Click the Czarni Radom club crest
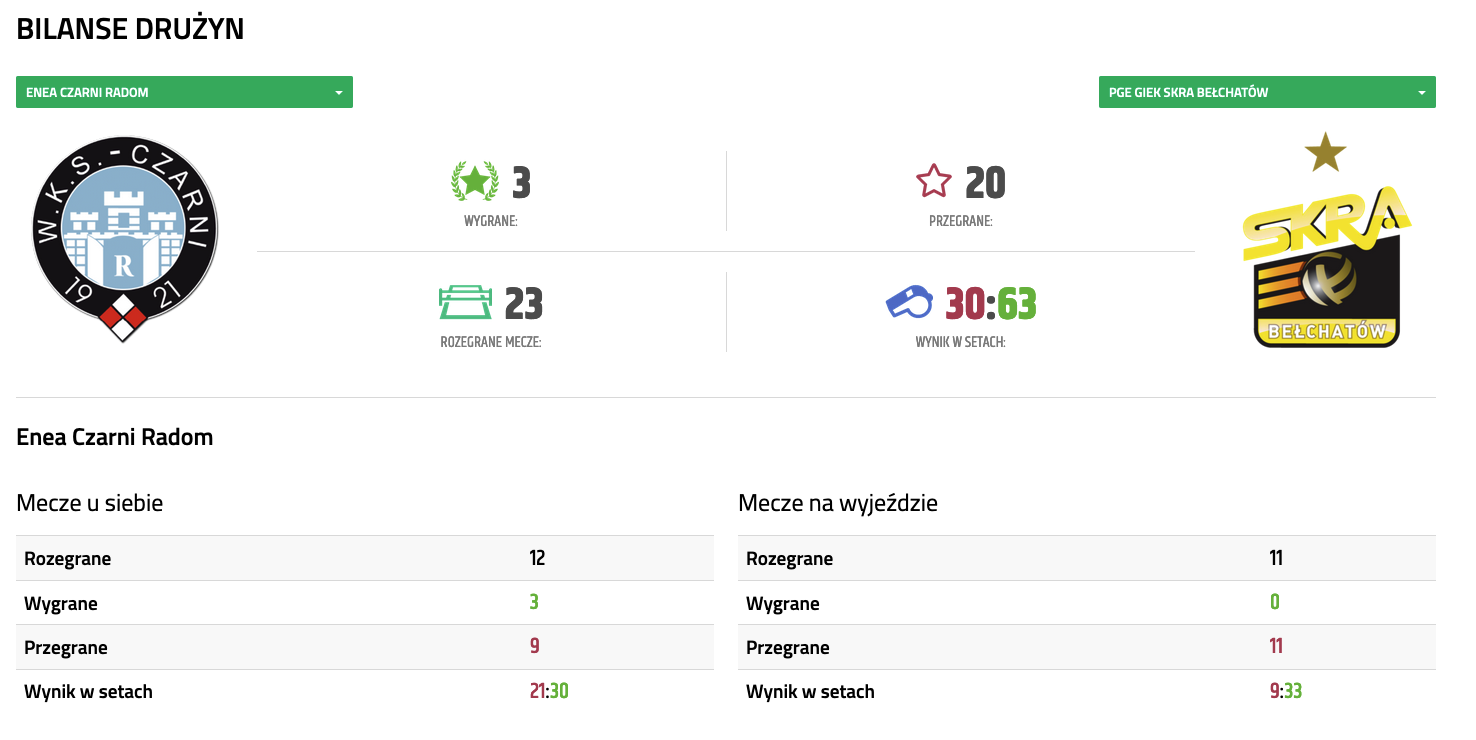 (x=124, y=238)
